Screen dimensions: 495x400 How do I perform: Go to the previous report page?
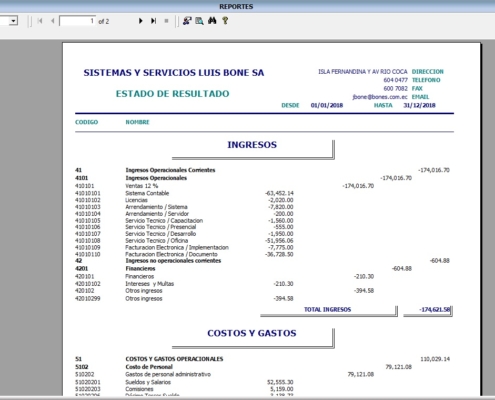point(52,21)
